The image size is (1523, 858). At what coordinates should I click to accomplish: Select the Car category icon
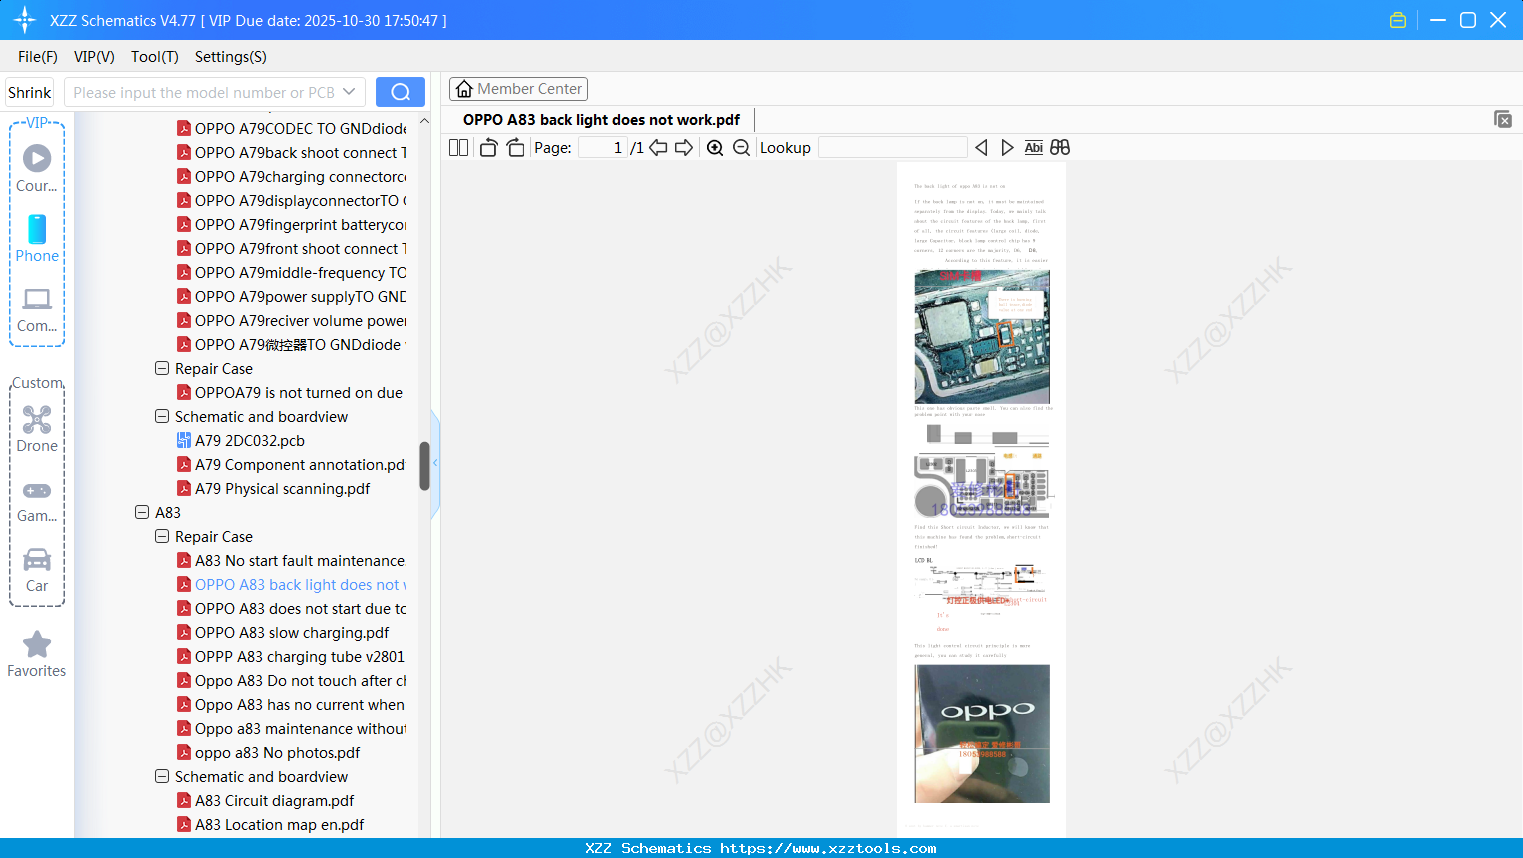coord(37,570)
